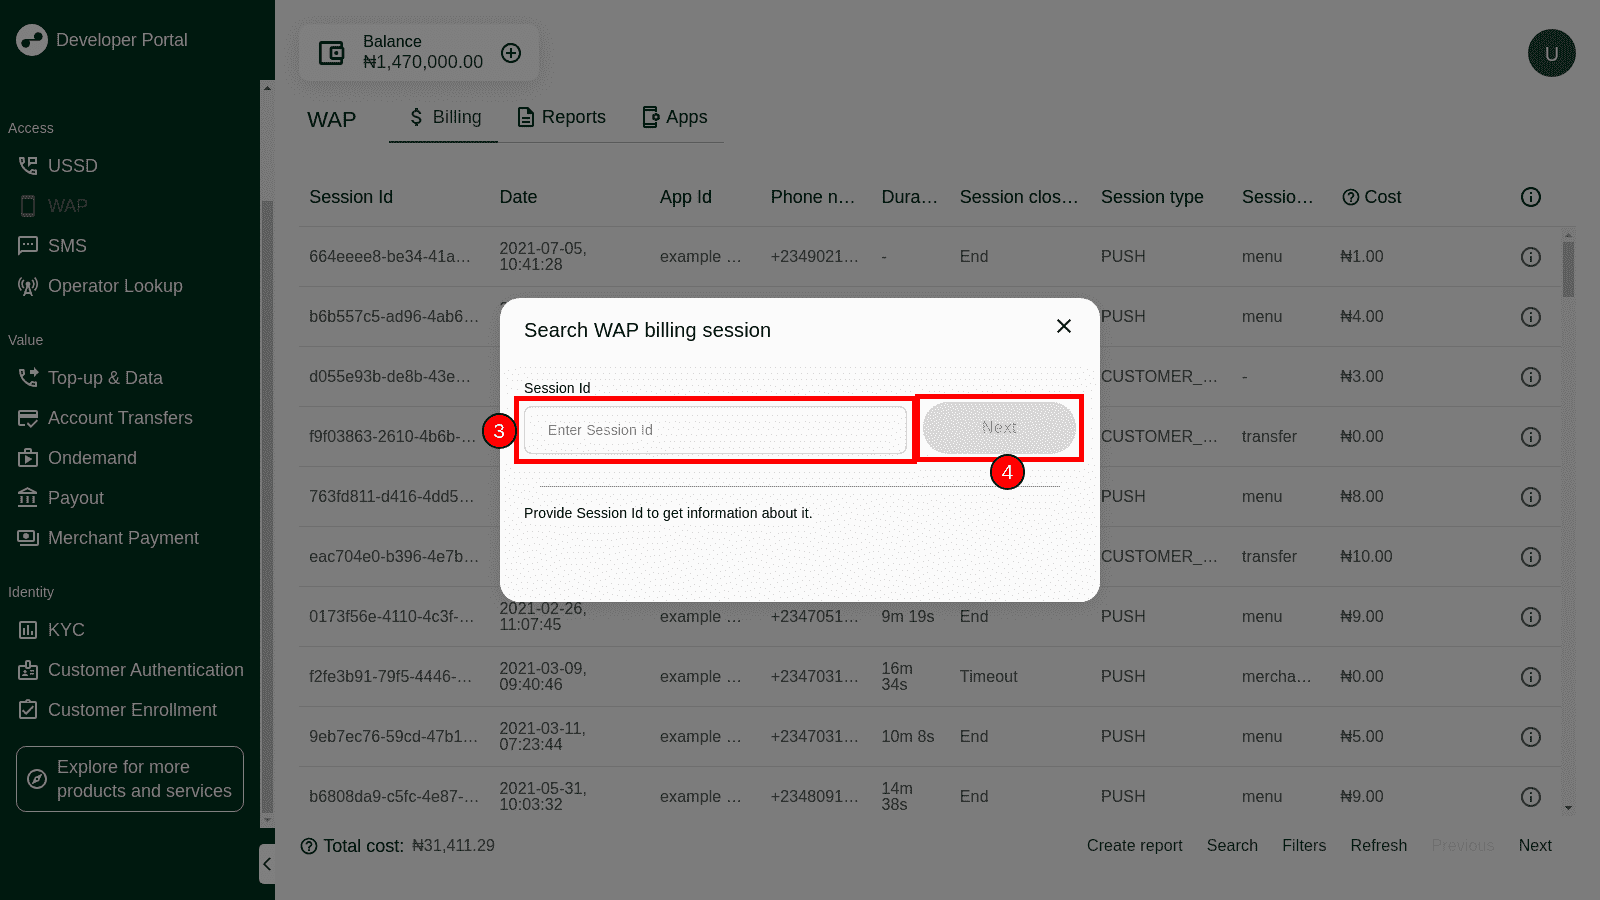Open the Payout page

coord(75,498)
